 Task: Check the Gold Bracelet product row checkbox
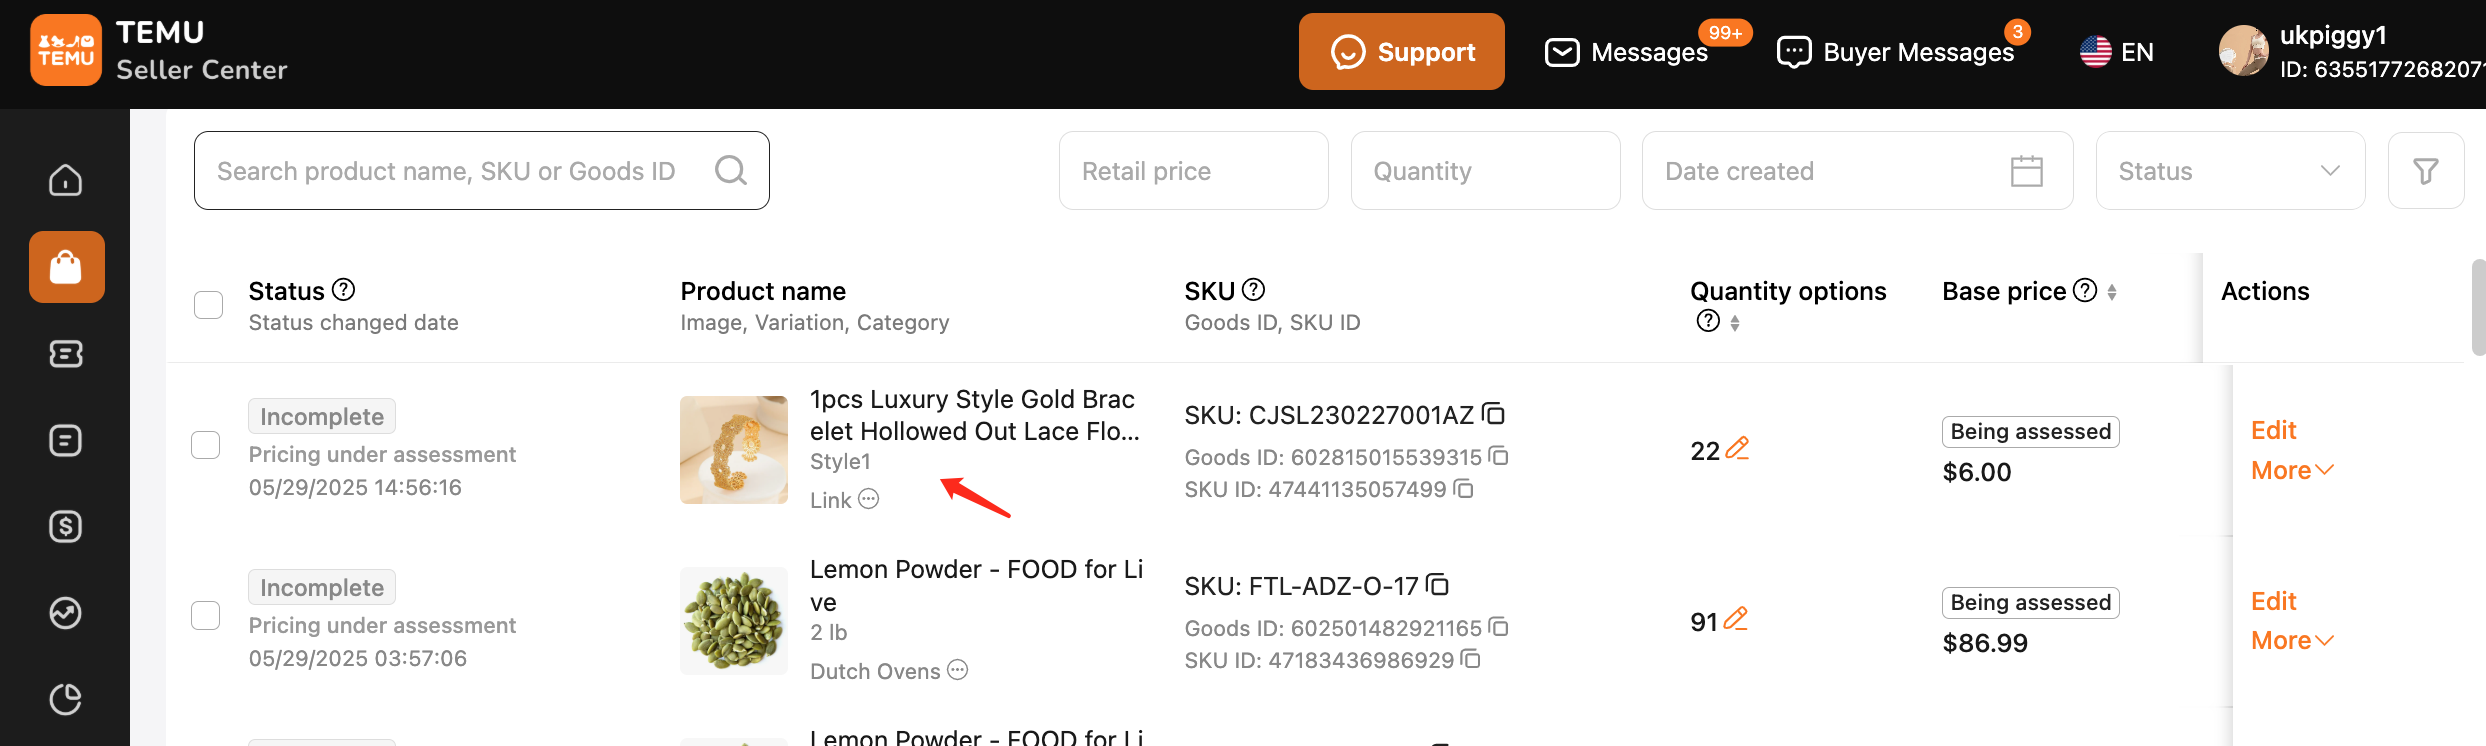point(205,445)
